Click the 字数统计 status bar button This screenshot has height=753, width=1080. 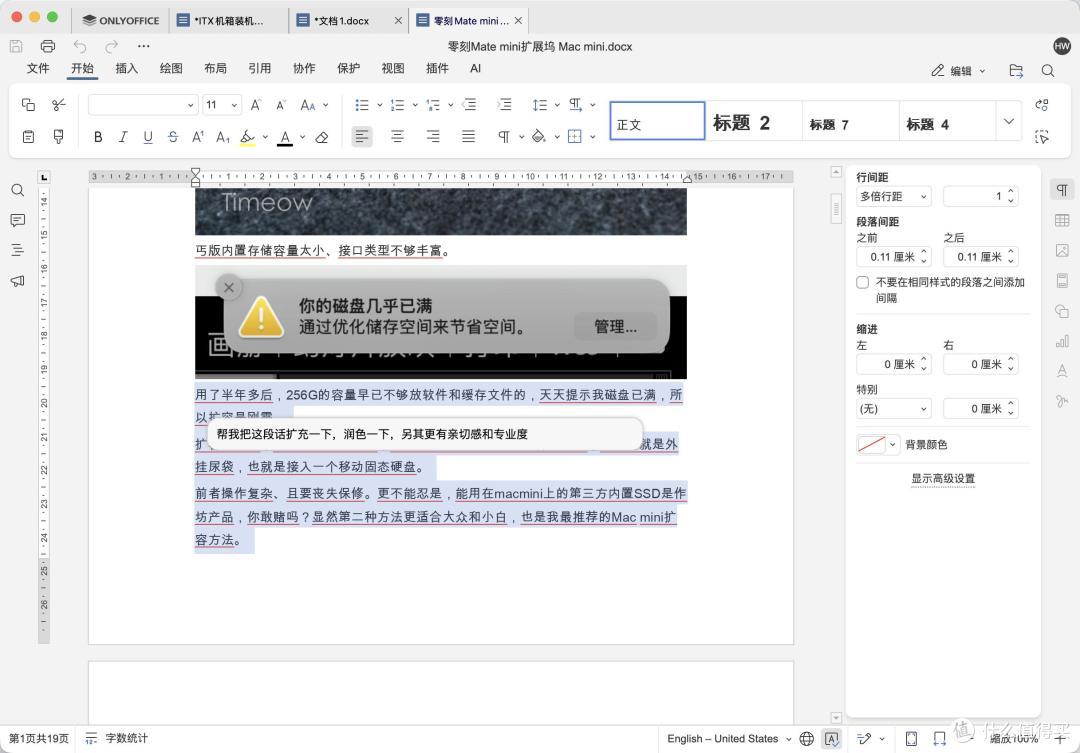tap(116, 739)
